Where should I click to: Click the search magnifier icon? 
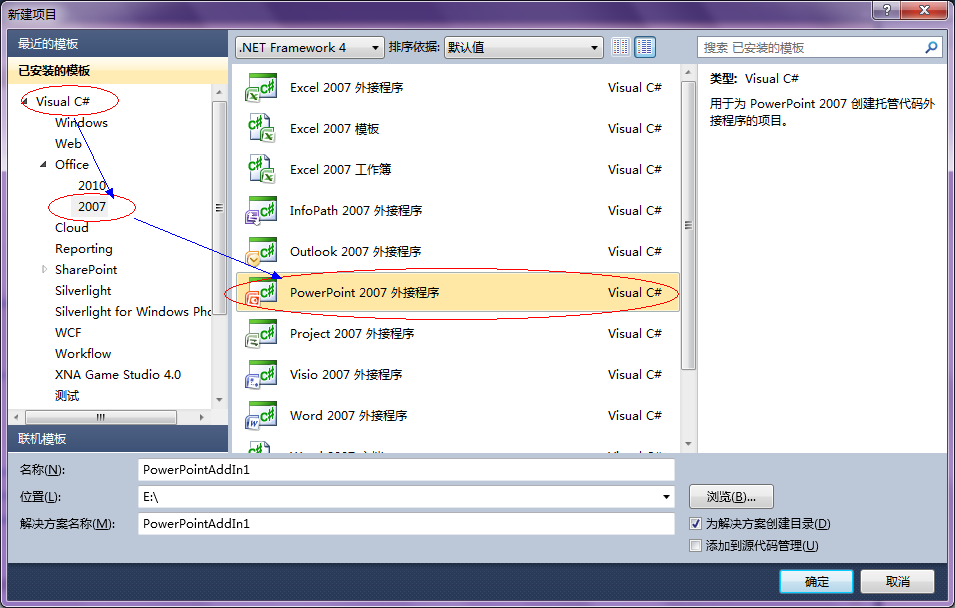931,48
